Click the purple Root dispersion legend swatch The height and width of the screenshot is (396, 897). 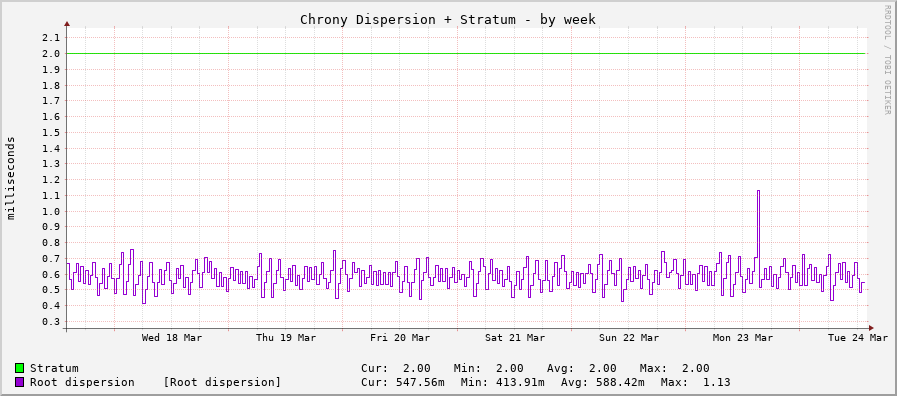click(x=19, y=382)
